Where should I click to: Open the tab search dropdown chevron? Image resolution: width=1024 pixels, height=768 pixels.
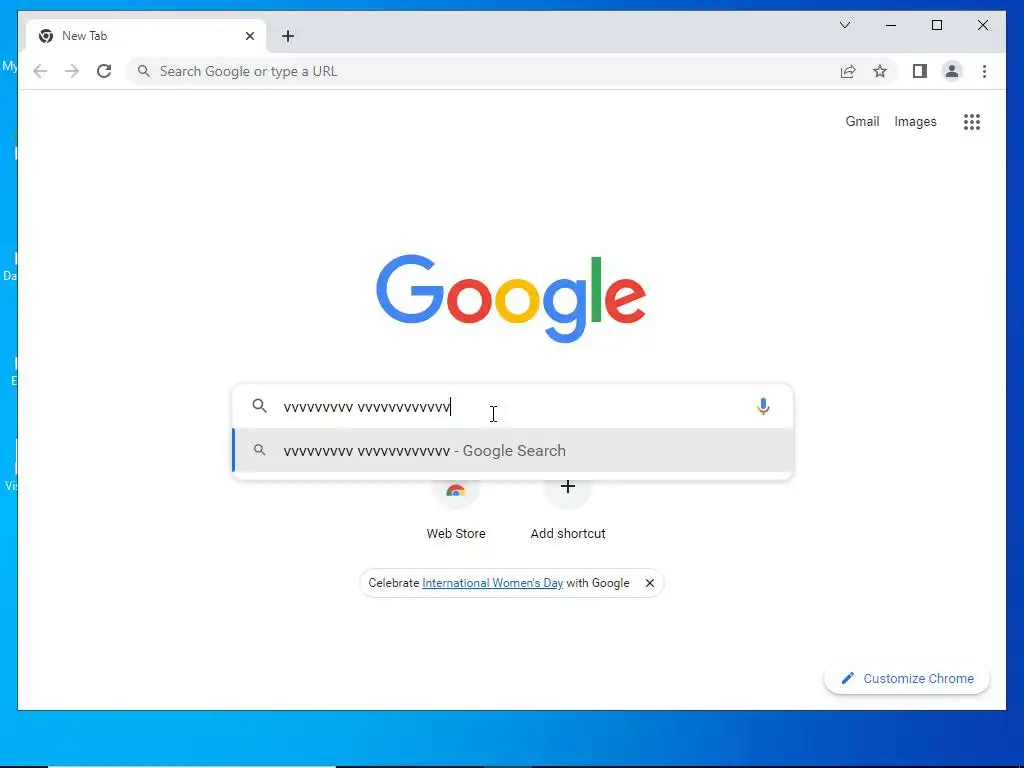pos(845,25)
